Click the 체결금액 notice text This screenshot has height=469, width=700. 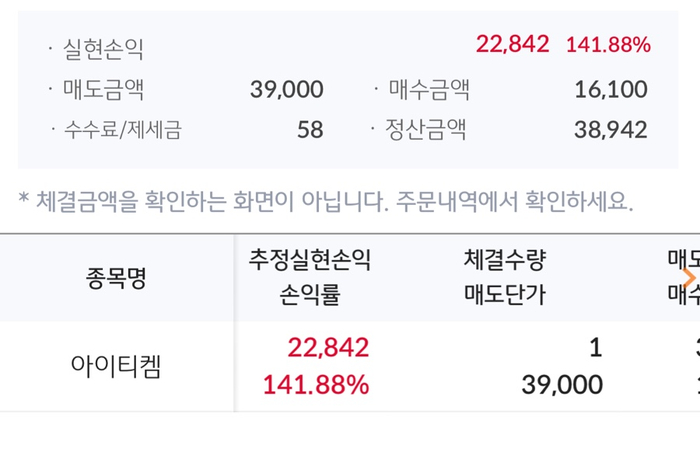pyautogui.click(x=326, y=201)
